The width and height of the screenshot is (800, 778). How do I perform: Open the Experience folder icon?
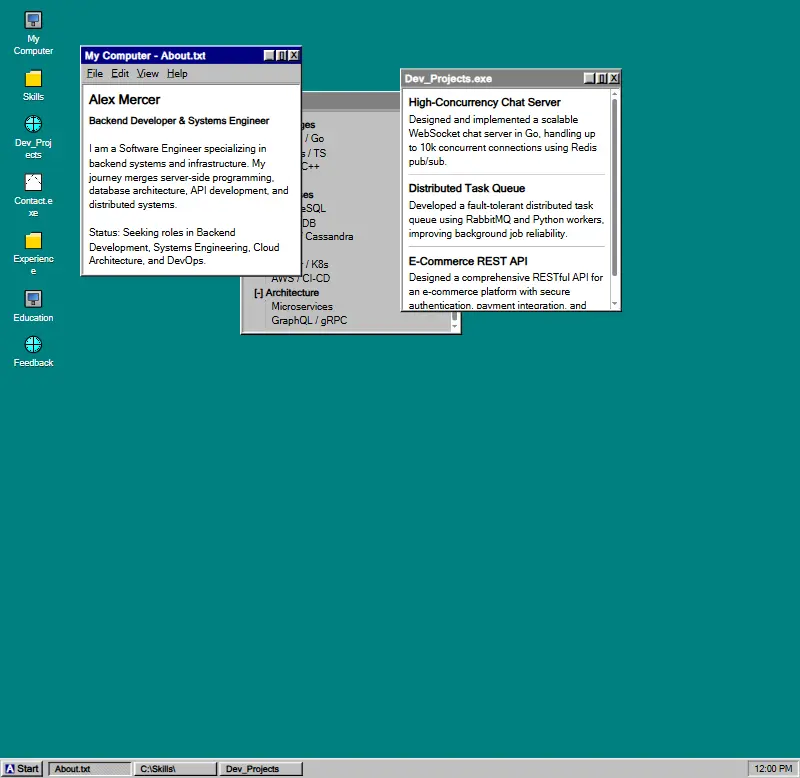coord(33,254)
